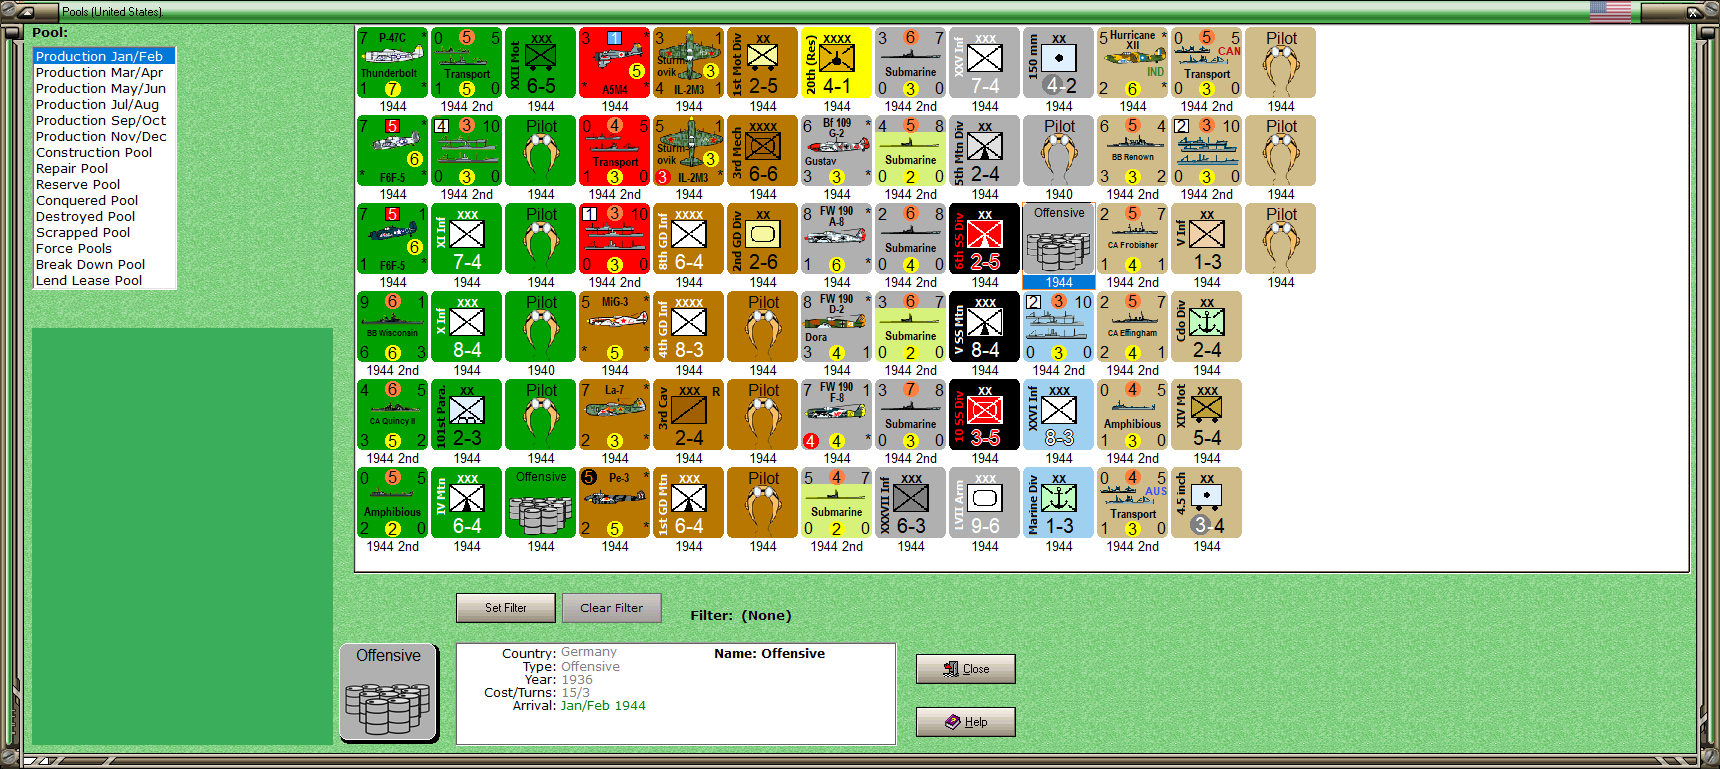Choose the 6th SS Div 2-5 counter

pyautogui.click(x=985, y=239)
